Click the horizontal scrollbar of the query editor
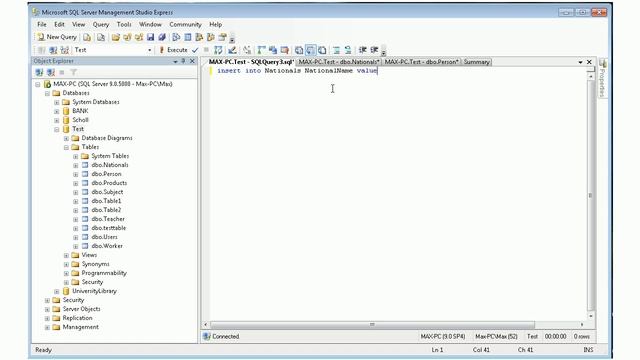640x360 pixels. coord(372,324)
